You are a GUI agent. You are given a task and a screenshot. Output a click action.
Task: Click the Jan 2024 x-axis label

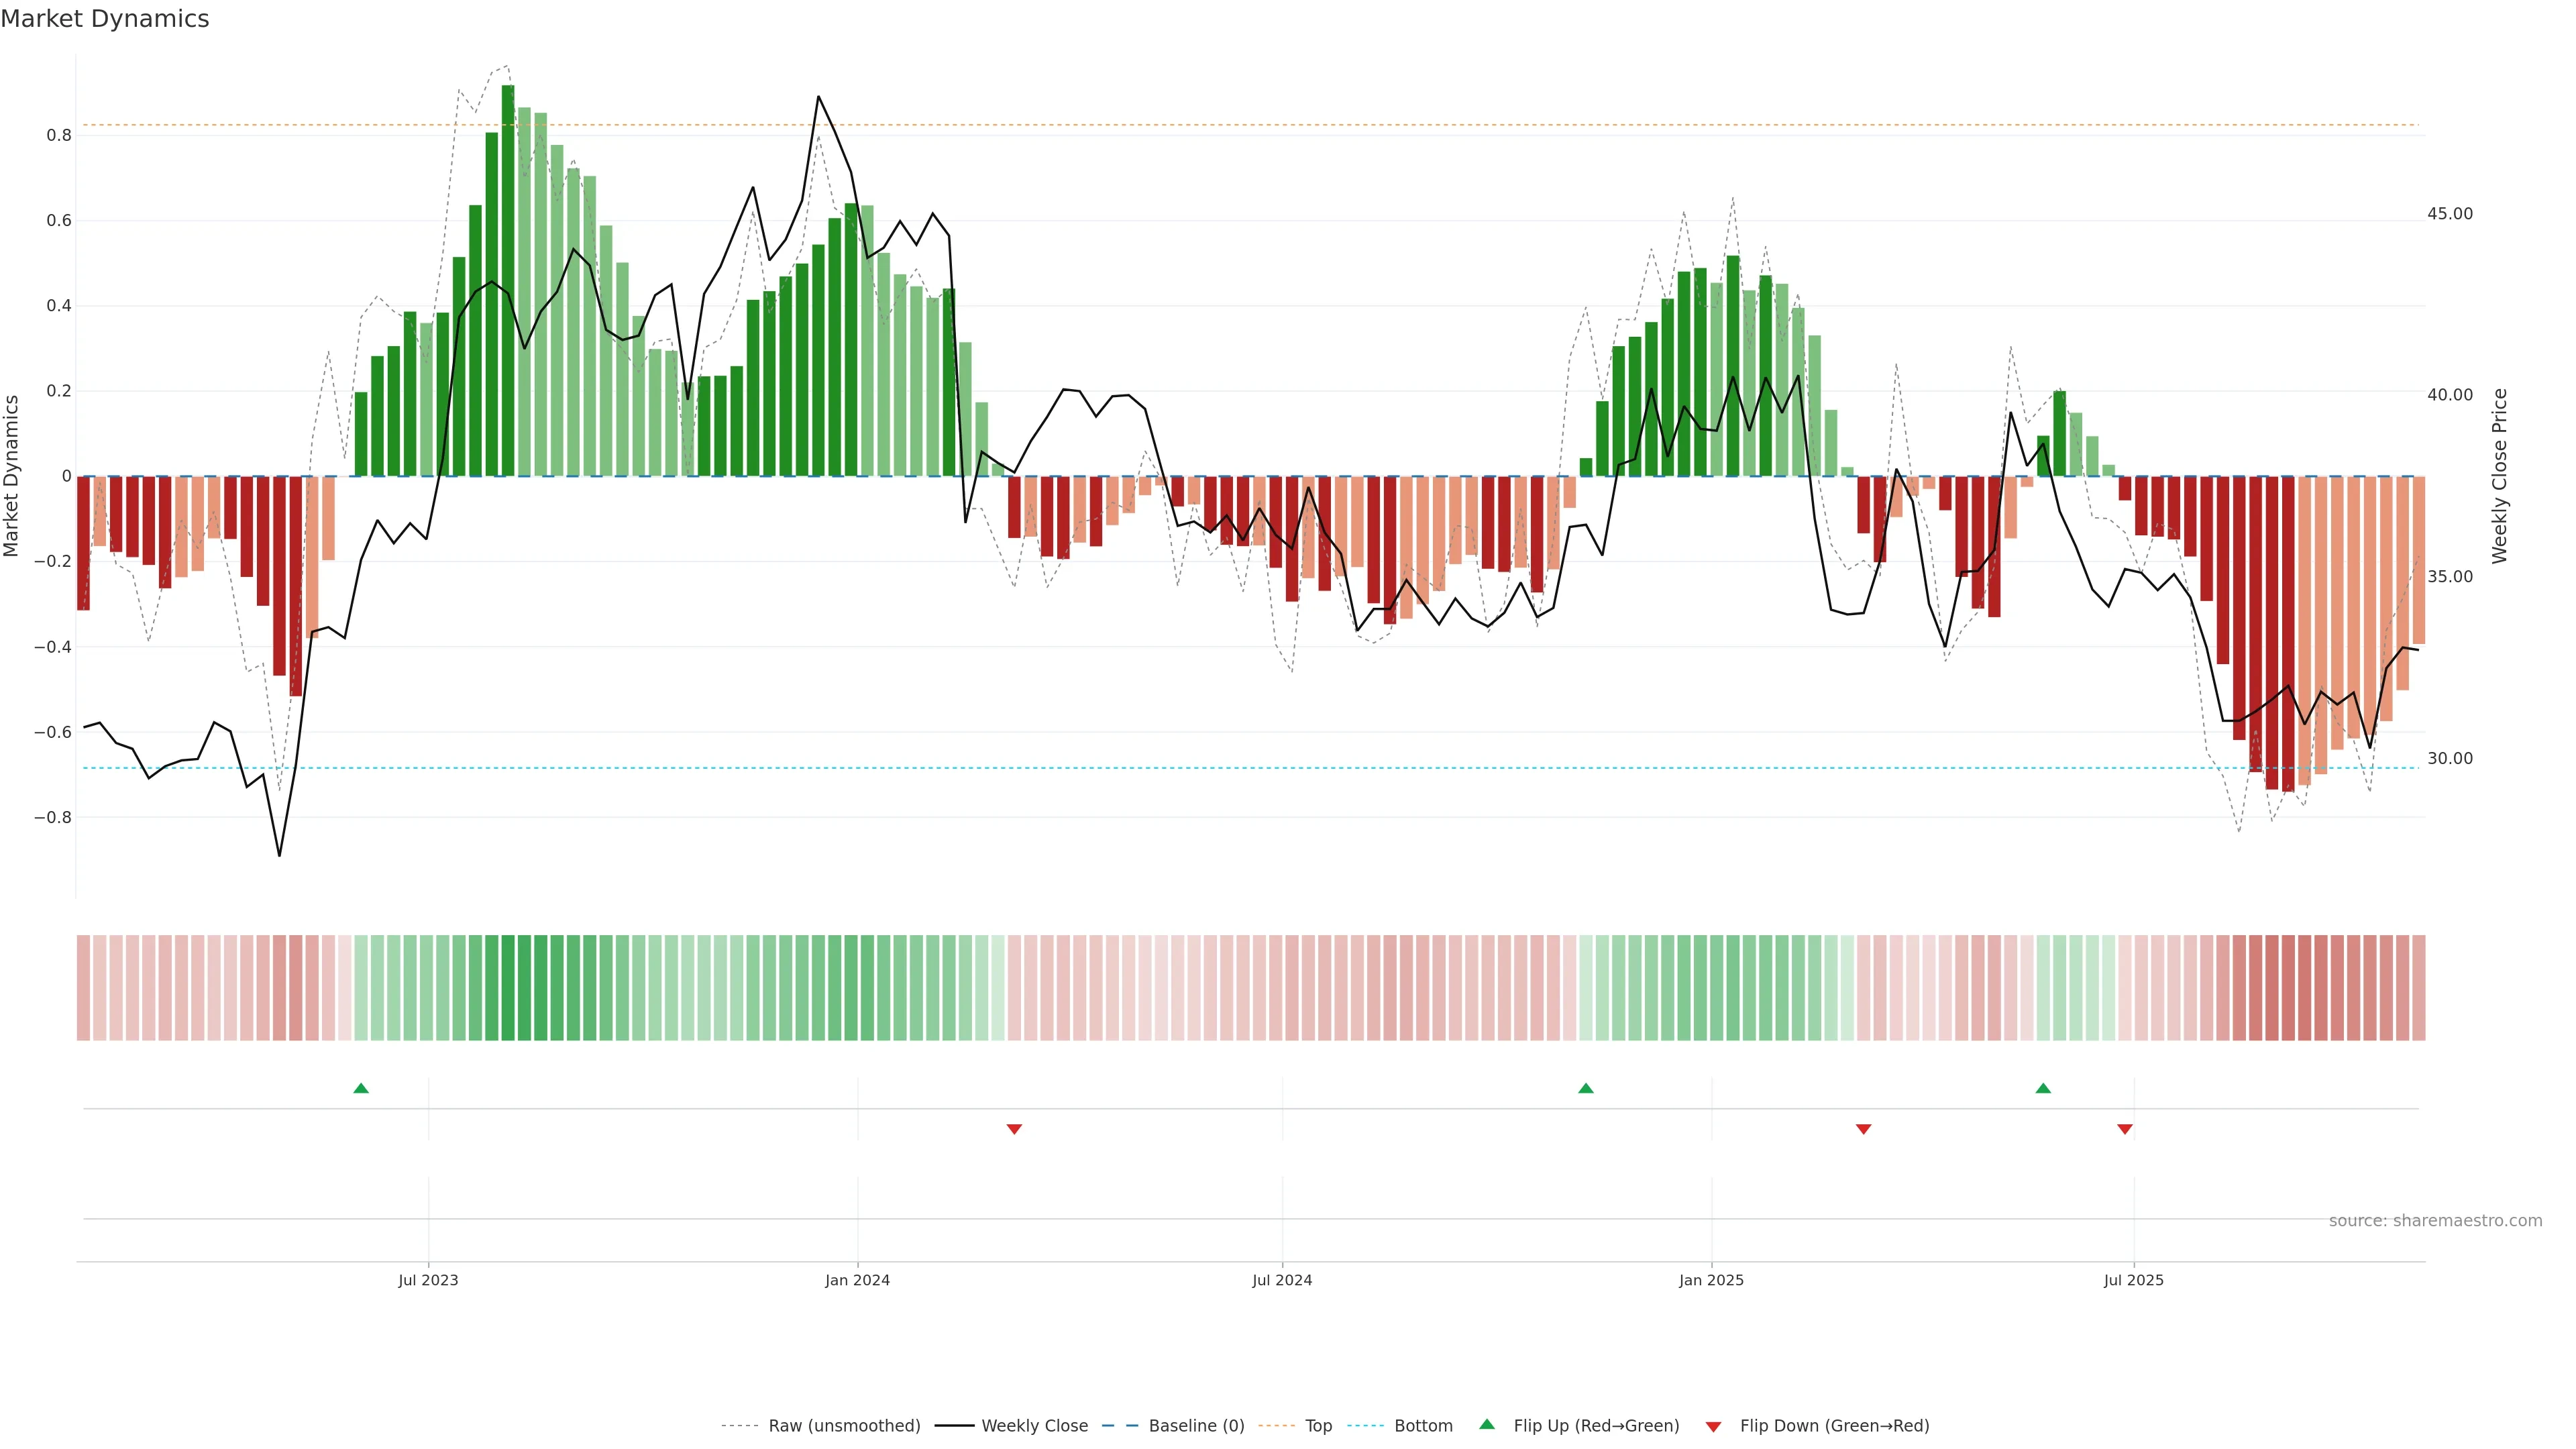pyautogui.click(x=857, y=1280)
